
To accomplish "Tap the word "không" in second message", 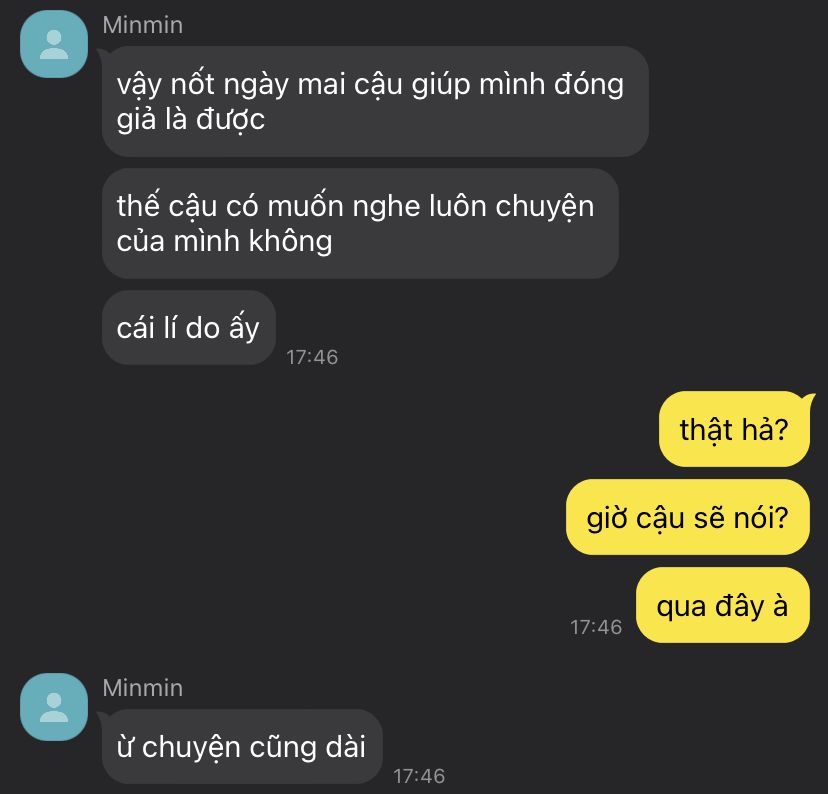I will (290, 242).
